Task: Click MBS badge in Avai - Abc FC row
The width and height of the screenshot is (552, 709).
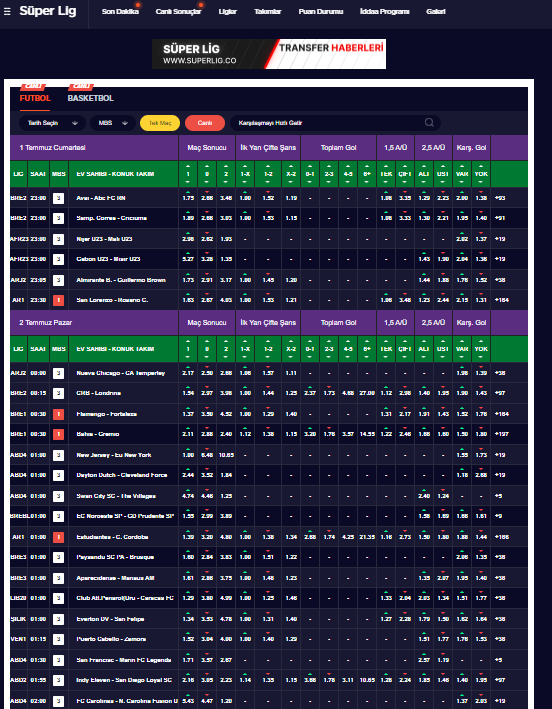Action: click(58, 198)
